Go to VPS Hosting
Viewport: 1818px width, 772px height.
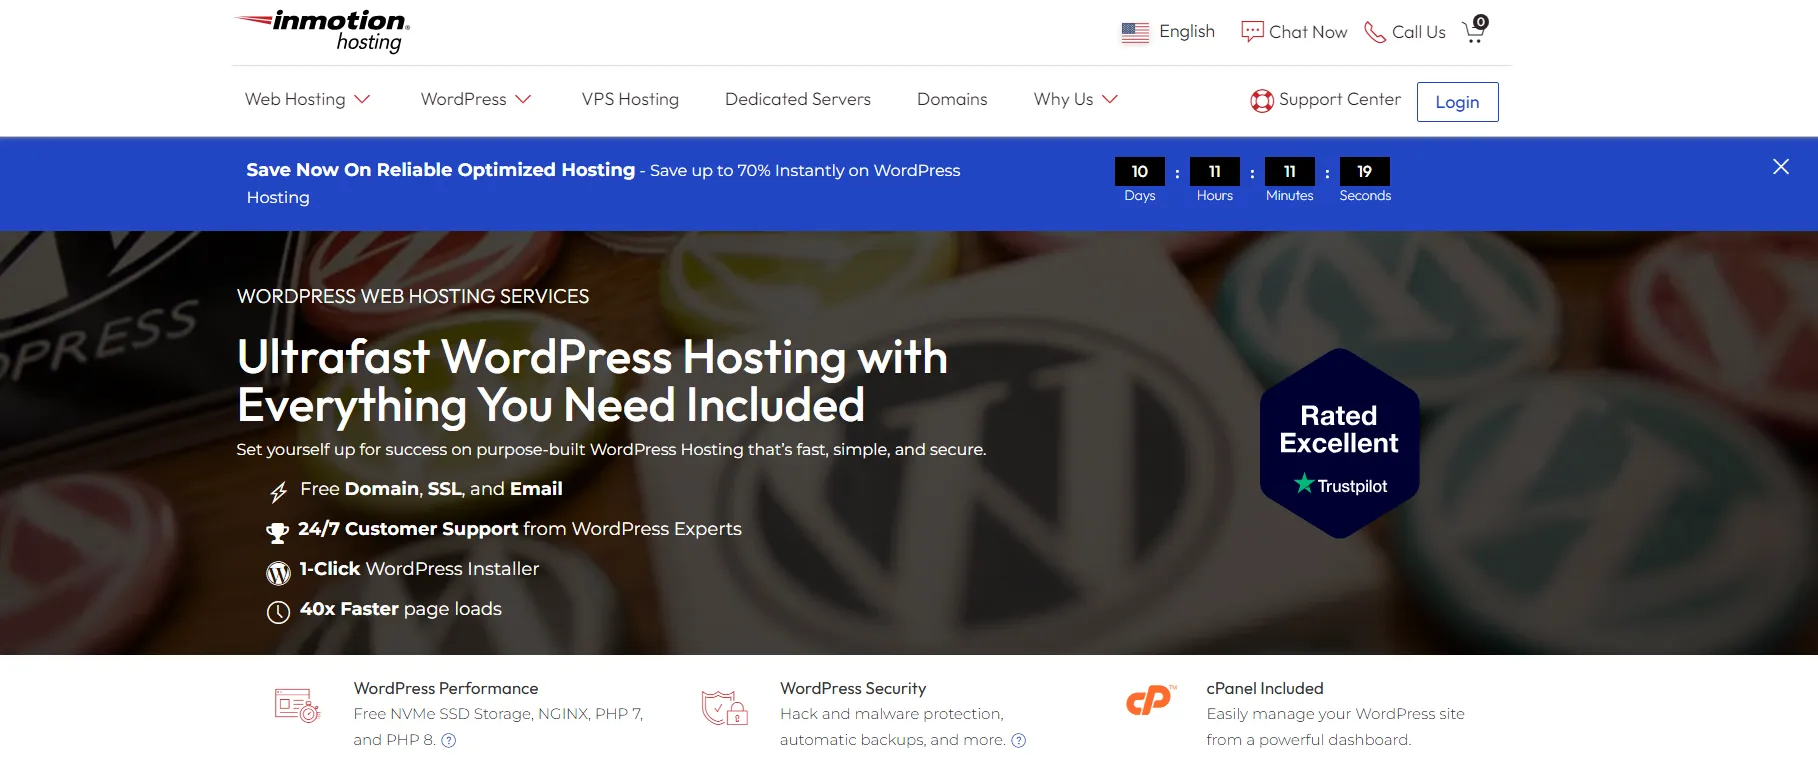click(x=630, y=99)
